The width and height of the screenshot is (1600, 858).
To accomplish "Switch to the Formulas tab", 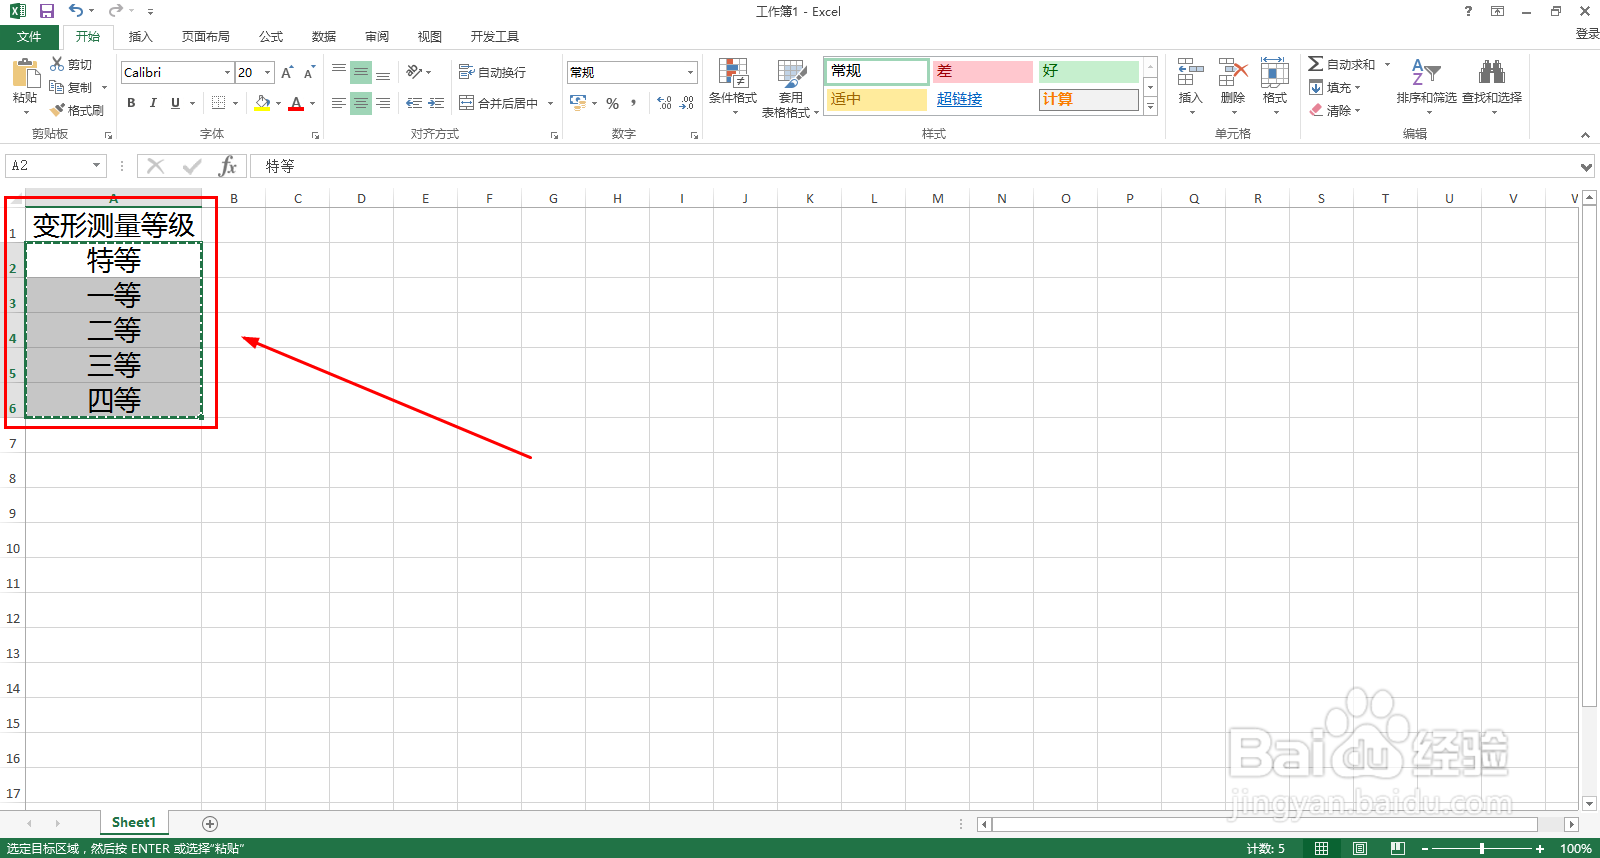I will point(271,37).
